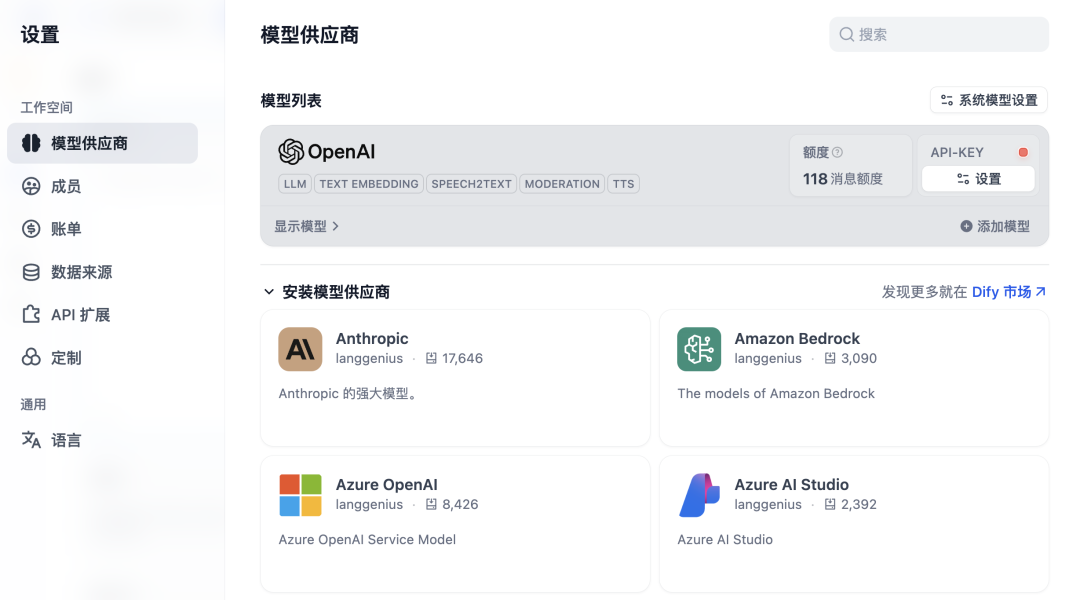
Task: Select the Anthropic provider card logo
Action: (300, 349)
